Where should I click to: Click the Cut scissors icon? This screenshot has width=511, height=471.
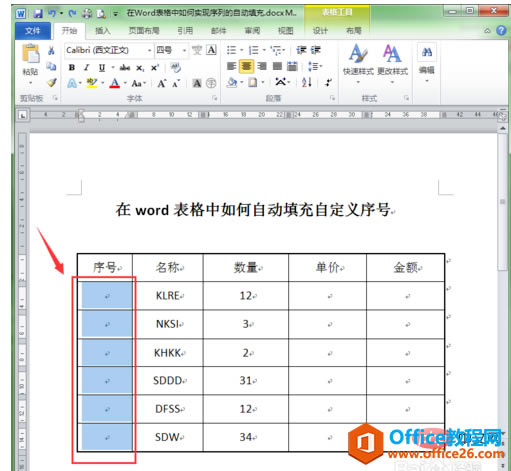(x=51, y=50)
